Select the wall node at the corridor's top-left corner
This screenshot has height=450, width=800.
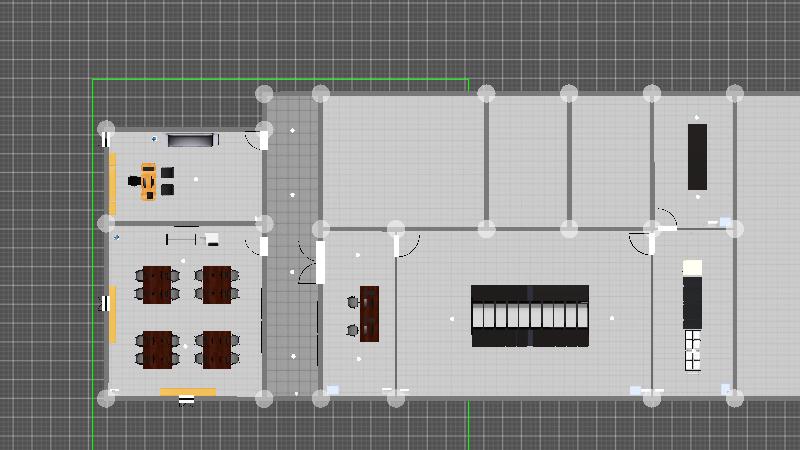coord(264,94)
